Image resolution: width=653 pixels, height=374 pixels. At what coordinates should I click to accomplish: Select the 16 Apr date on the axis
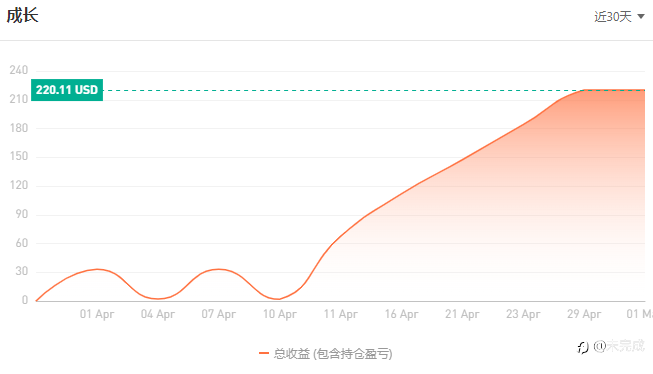click(401, 314)
